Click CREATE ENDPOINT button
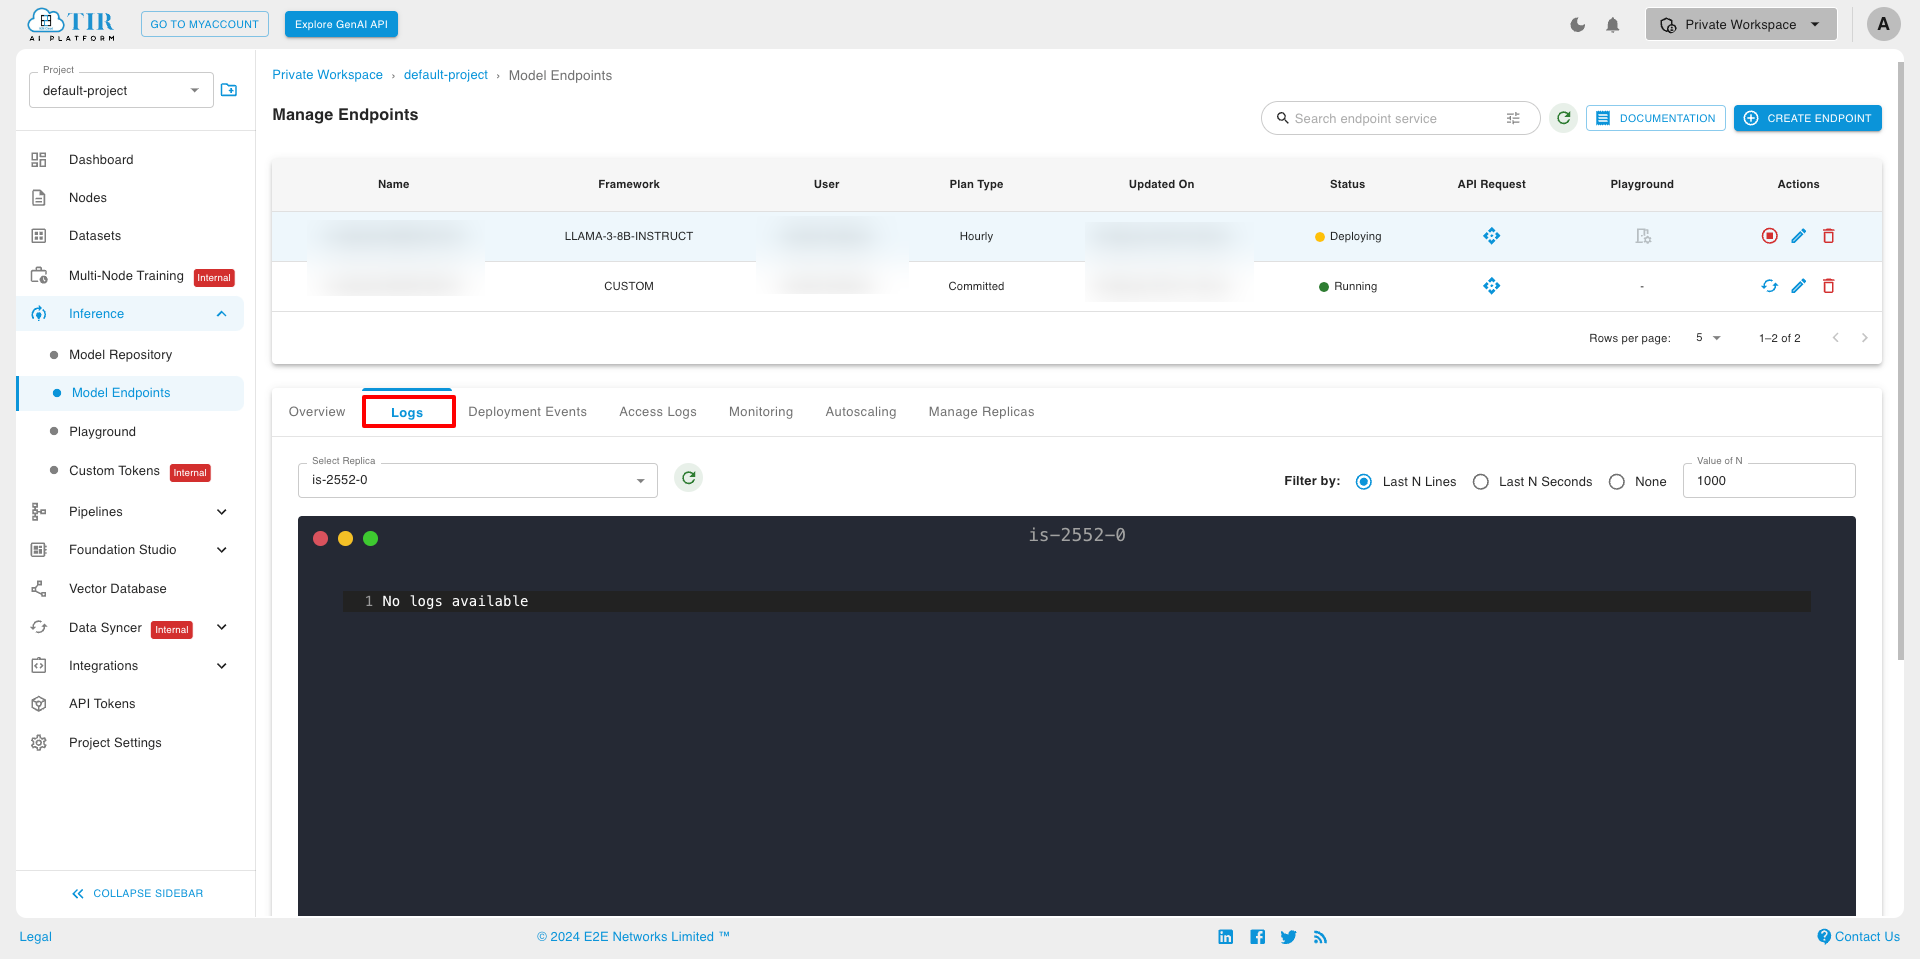 1808,118
